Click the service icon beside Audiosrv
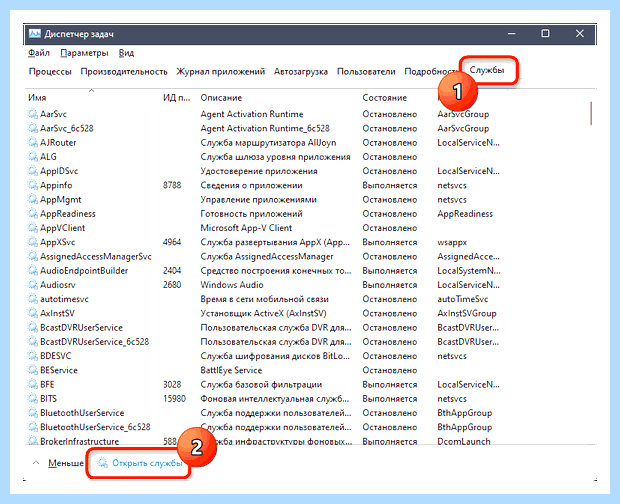This screenshot has height=504, width=620. 33,285
